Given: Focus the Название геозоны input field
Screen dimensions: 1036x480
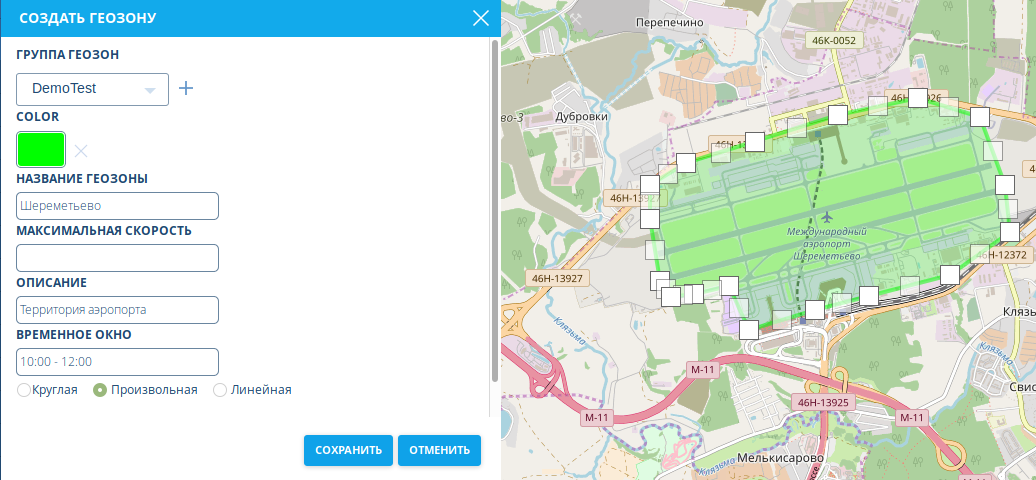Looking at the screenshot, I should [x=117, y=206].
